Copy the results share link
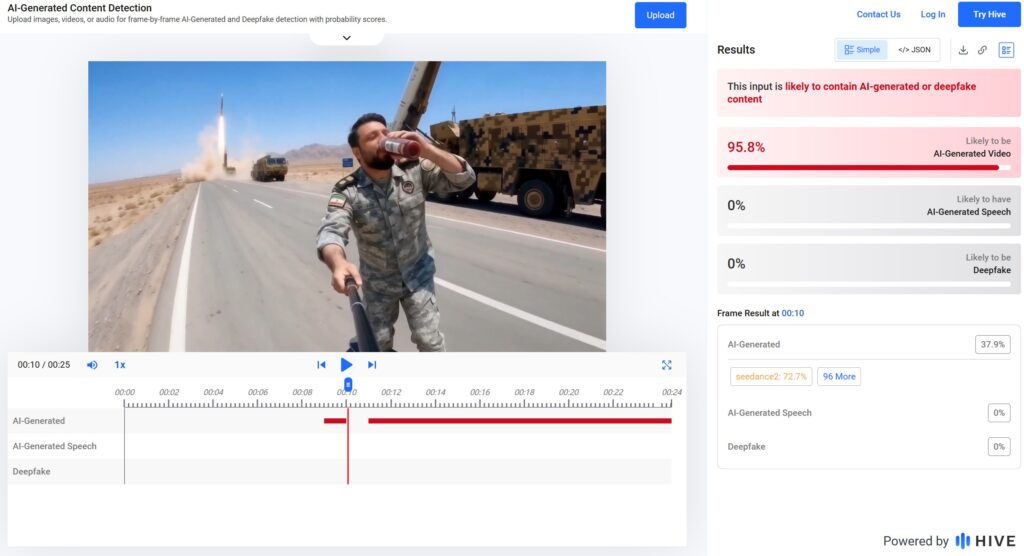The image size is (1024, 556). point(982,50)
